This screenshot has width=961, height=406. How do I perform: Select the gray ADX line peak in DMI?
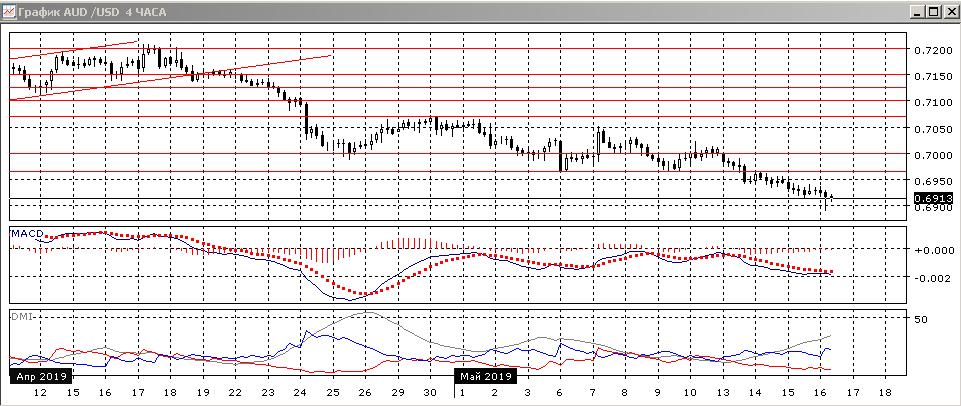click(367, 313)
